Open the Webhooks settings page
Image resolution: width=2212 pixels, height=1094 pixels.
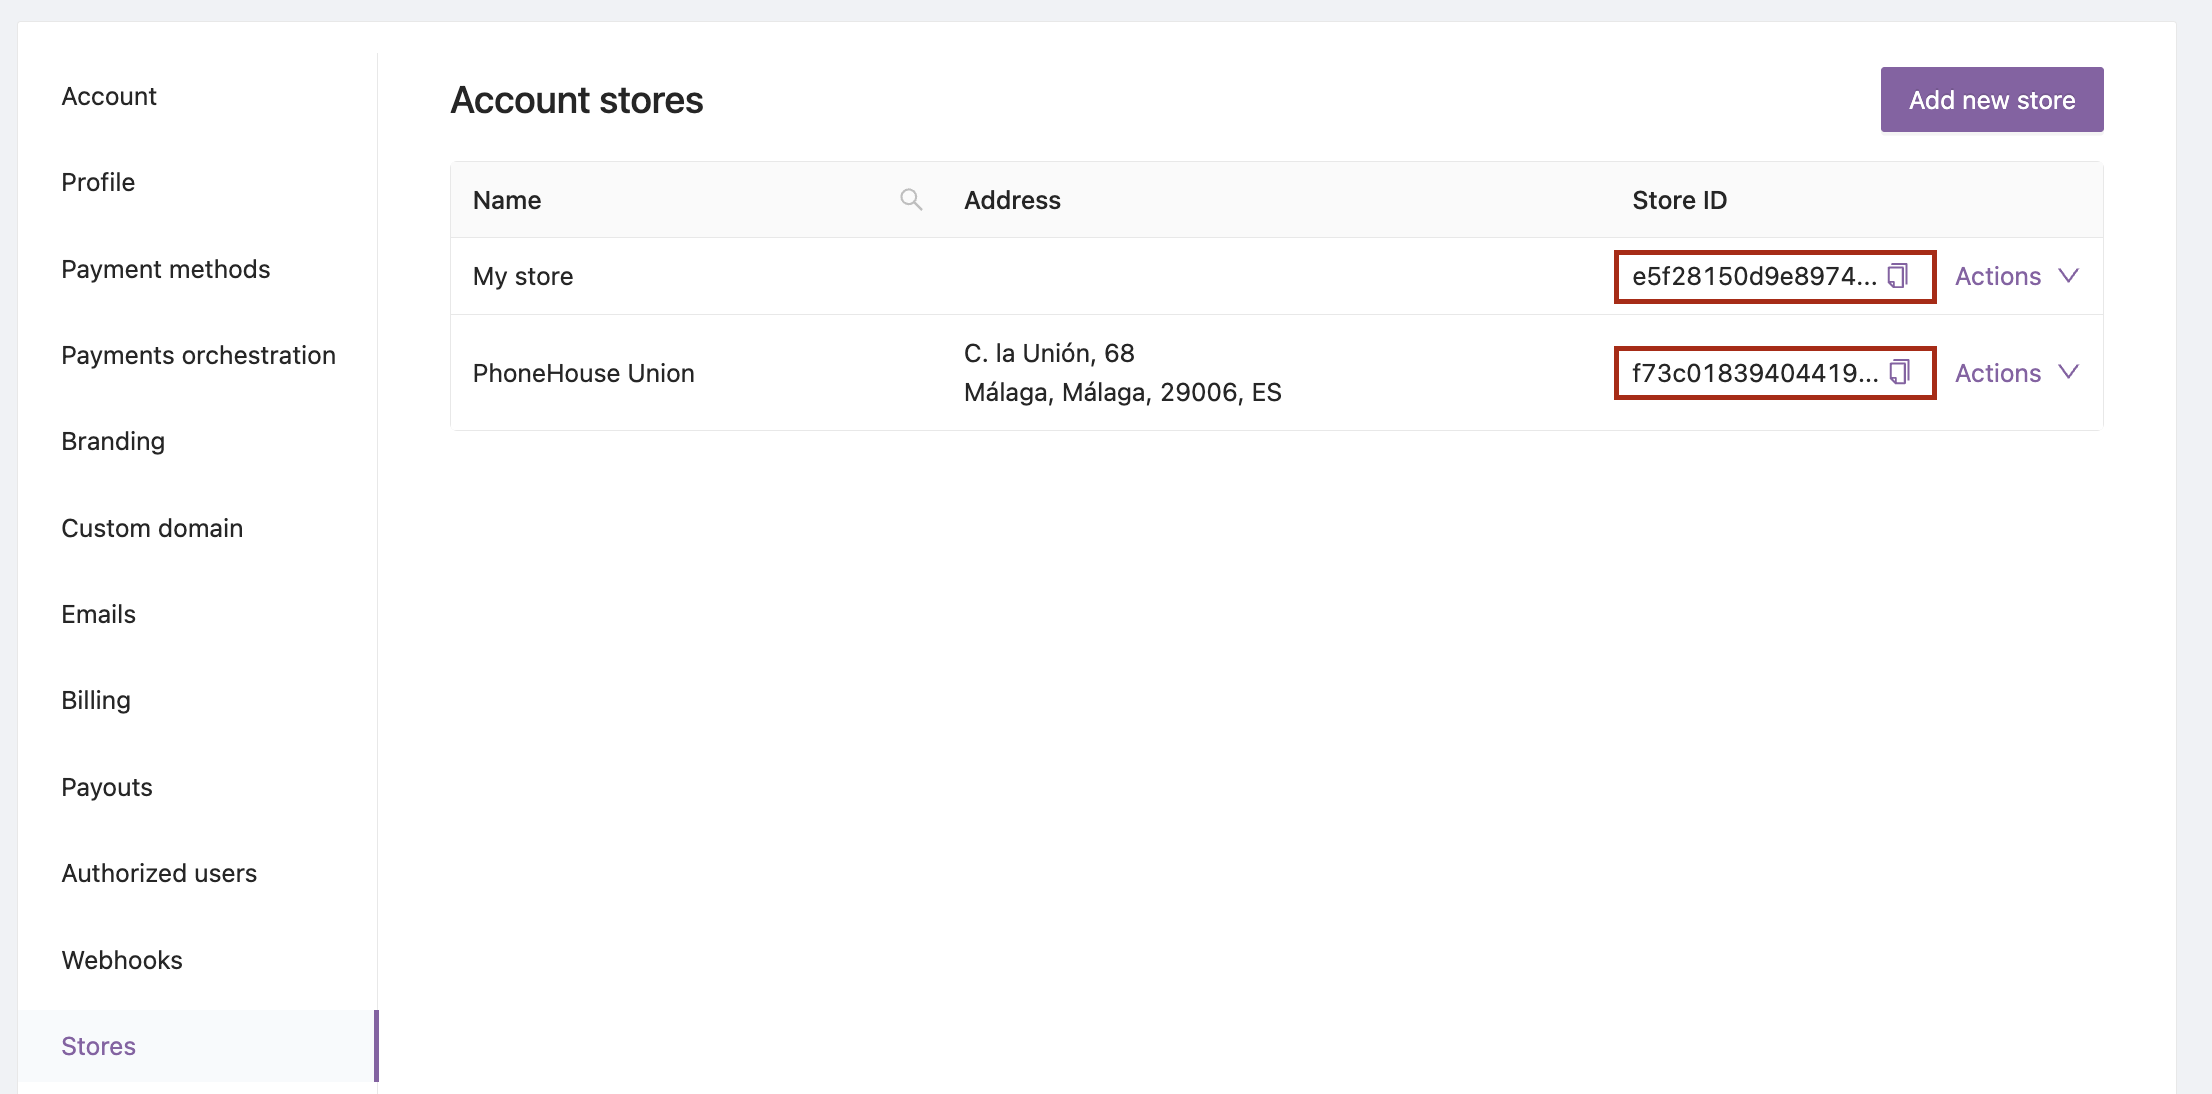tap(121, 960)
